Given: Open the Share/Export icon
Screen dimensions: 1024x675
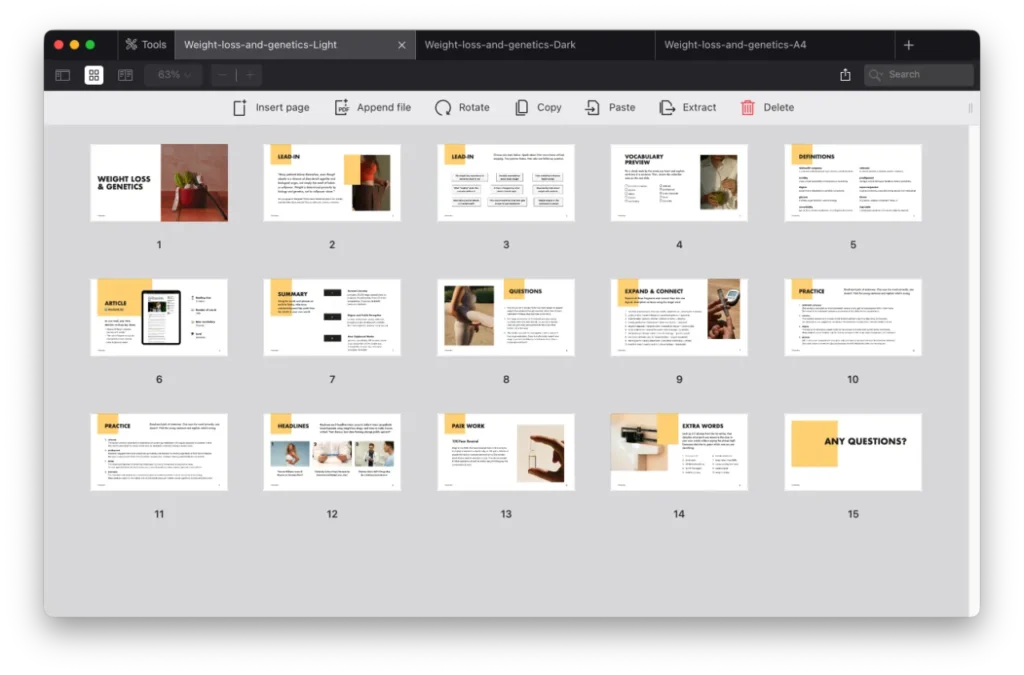Looking at the screenshot, I should point(843,74).
